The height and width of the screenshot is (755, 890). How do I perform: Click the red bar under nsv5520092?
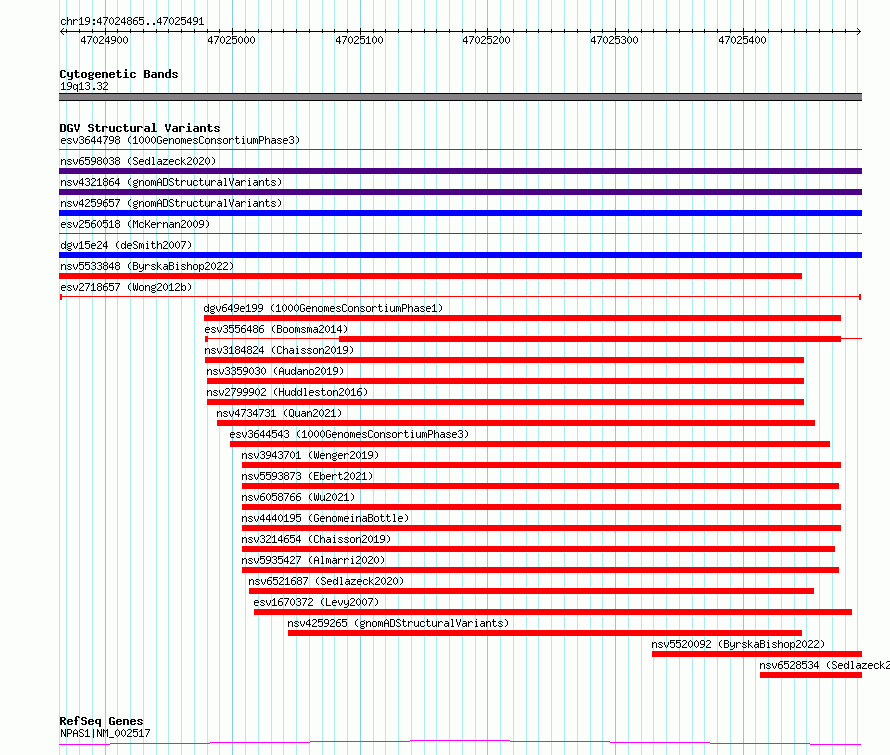tap(757, 654)
